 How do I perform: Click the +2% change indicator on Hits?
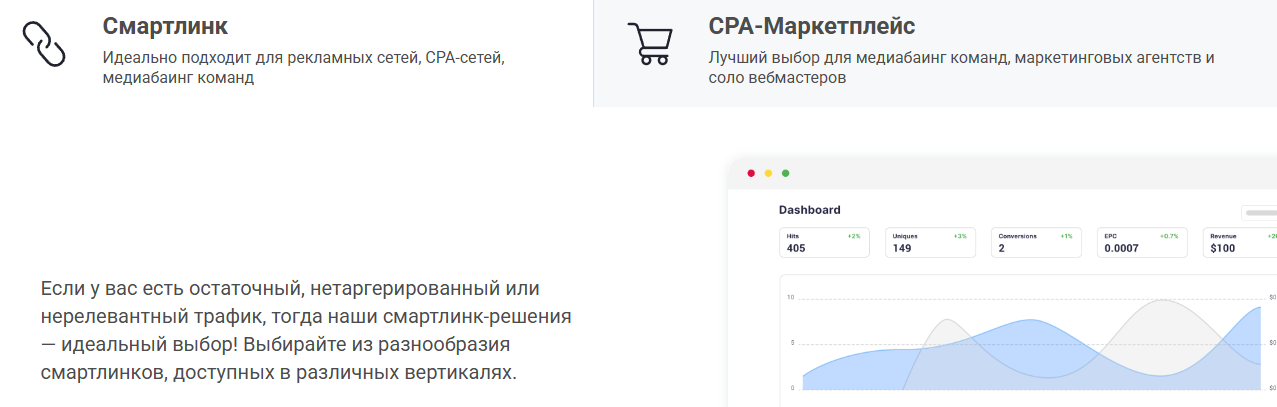pos(853,236)
